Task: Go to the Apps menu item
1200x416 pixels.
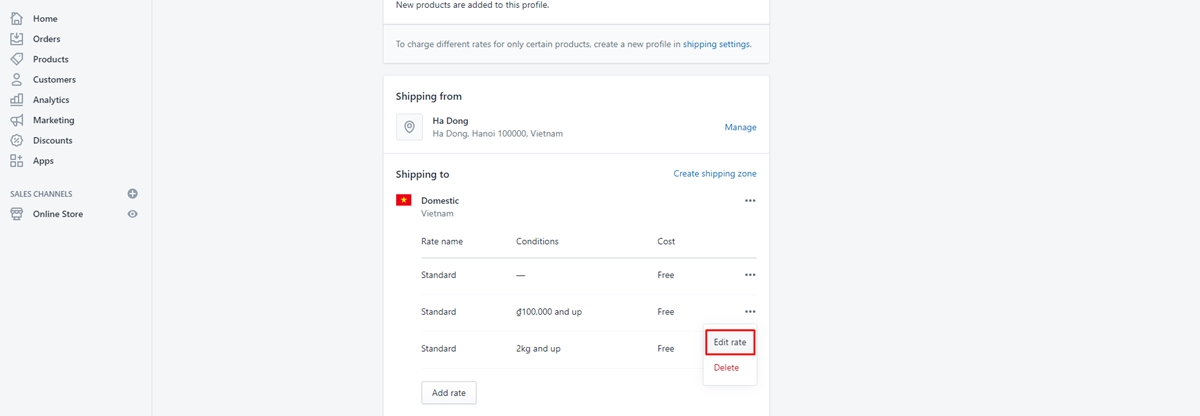Action: (x=43, y=160)
